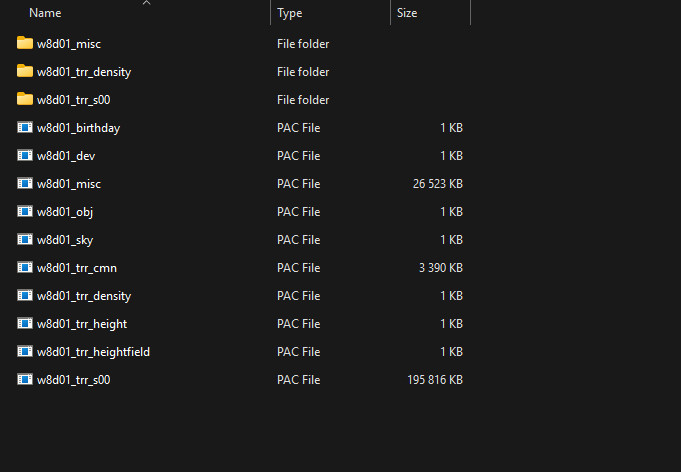This screenshot has width=681, height=472.
Task: Select the w8d01_obj file name
Action: pos(65,212)
